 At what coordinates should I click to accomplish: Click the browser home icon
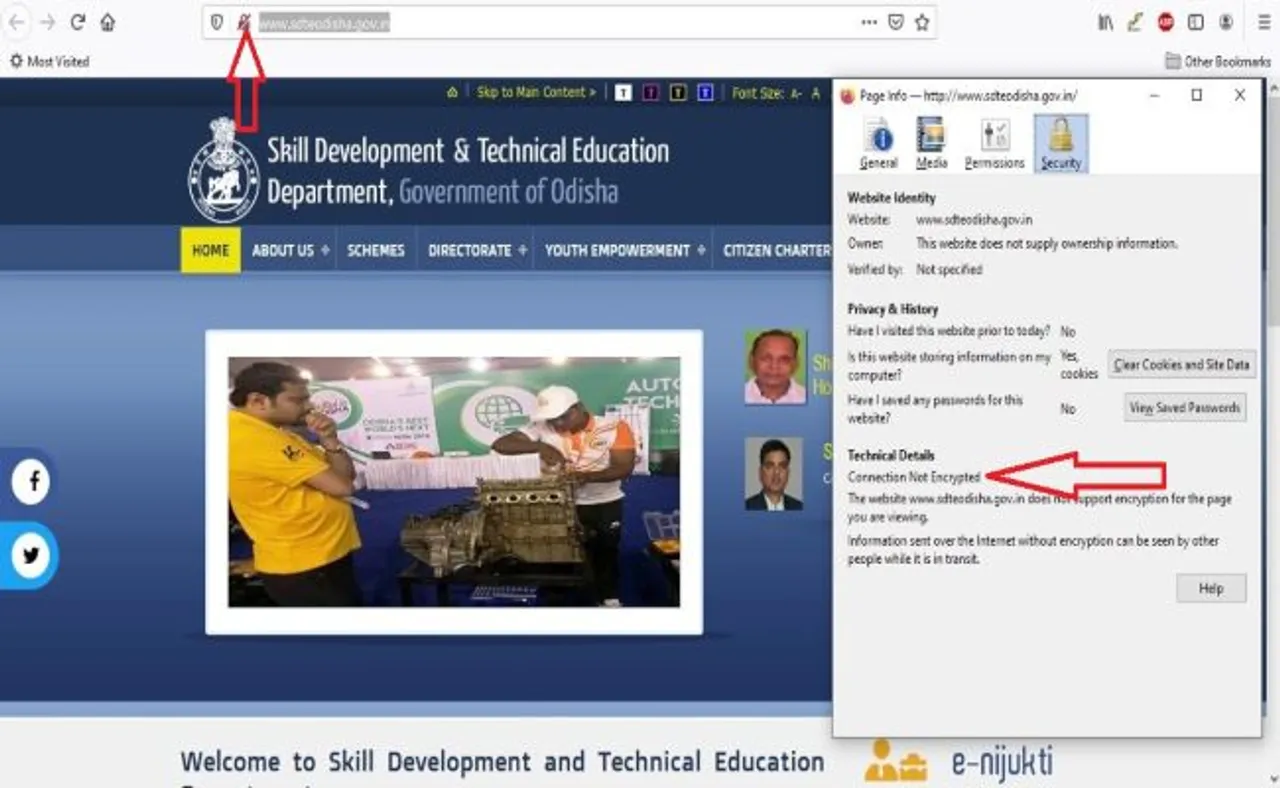(107, 22)
